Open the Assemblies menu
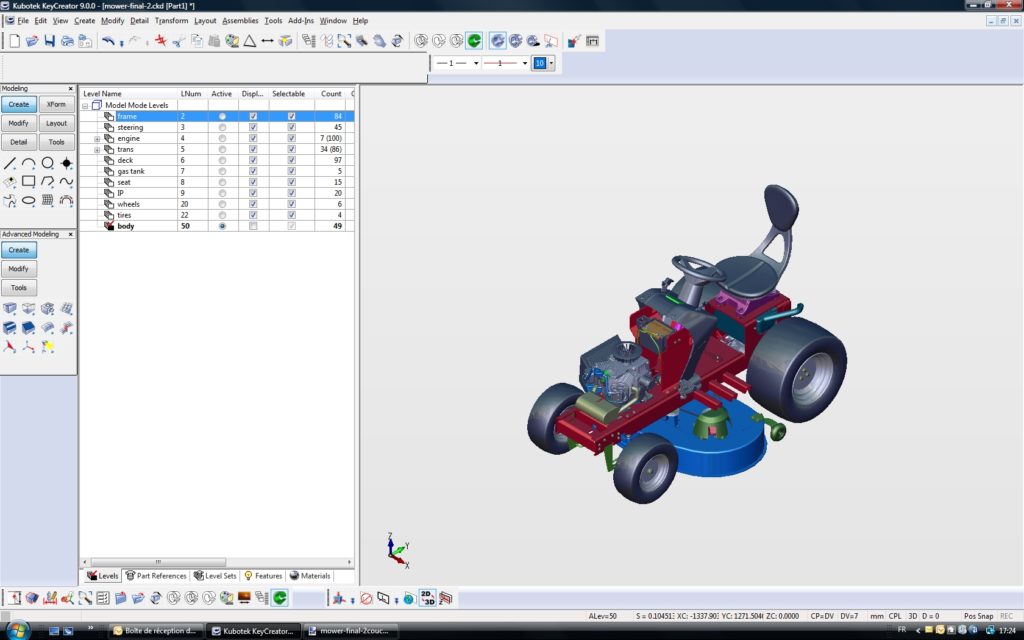 click(x=239, y=20)
